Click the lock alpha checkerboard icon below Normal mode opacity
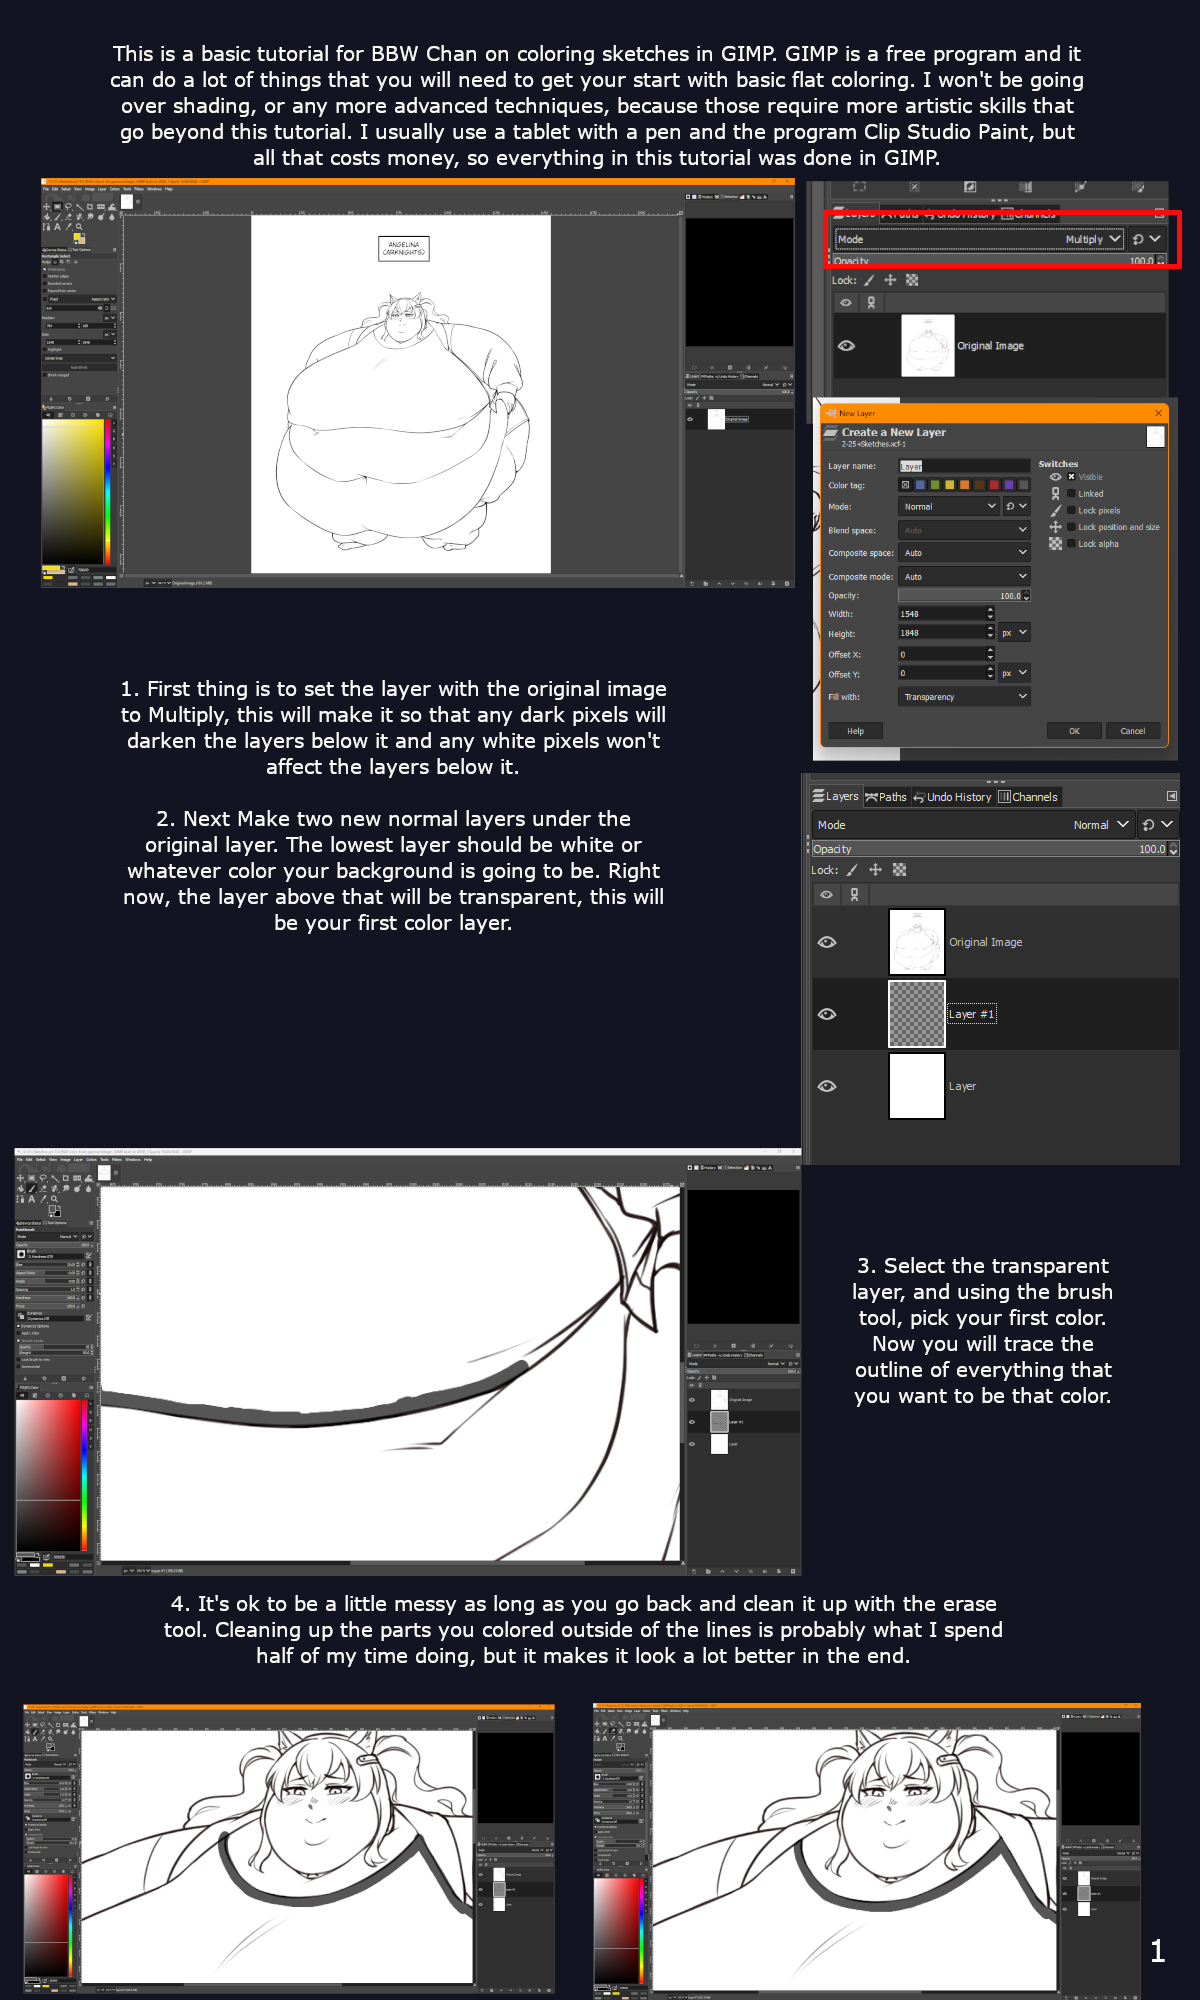The width and height of the screenshot is (1200, 2000). 899,870
